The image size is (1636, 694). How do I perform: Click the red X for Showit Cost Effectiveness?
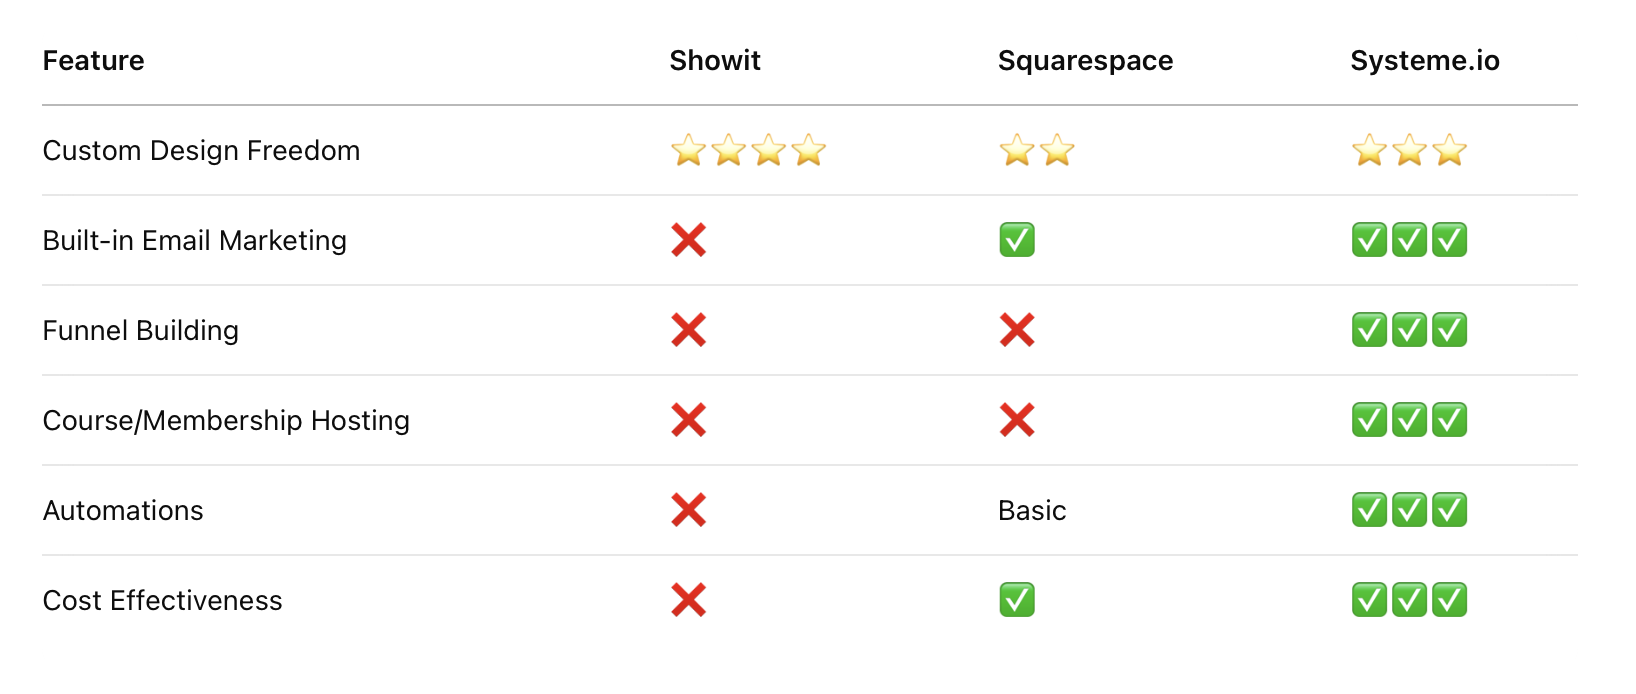point(689,600)
